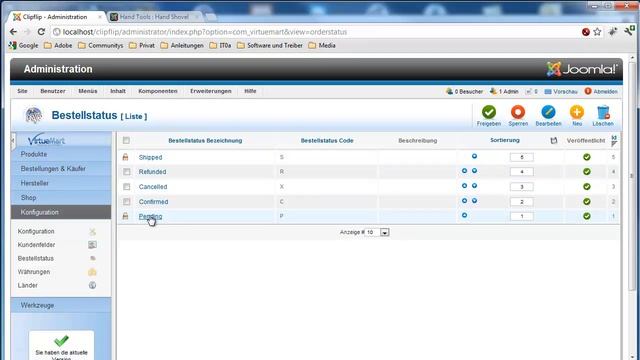Image resolution: width=640 pixels, height=360 pixels.
Task: Reload the page with refresh icon
Action: click(41, 32)
